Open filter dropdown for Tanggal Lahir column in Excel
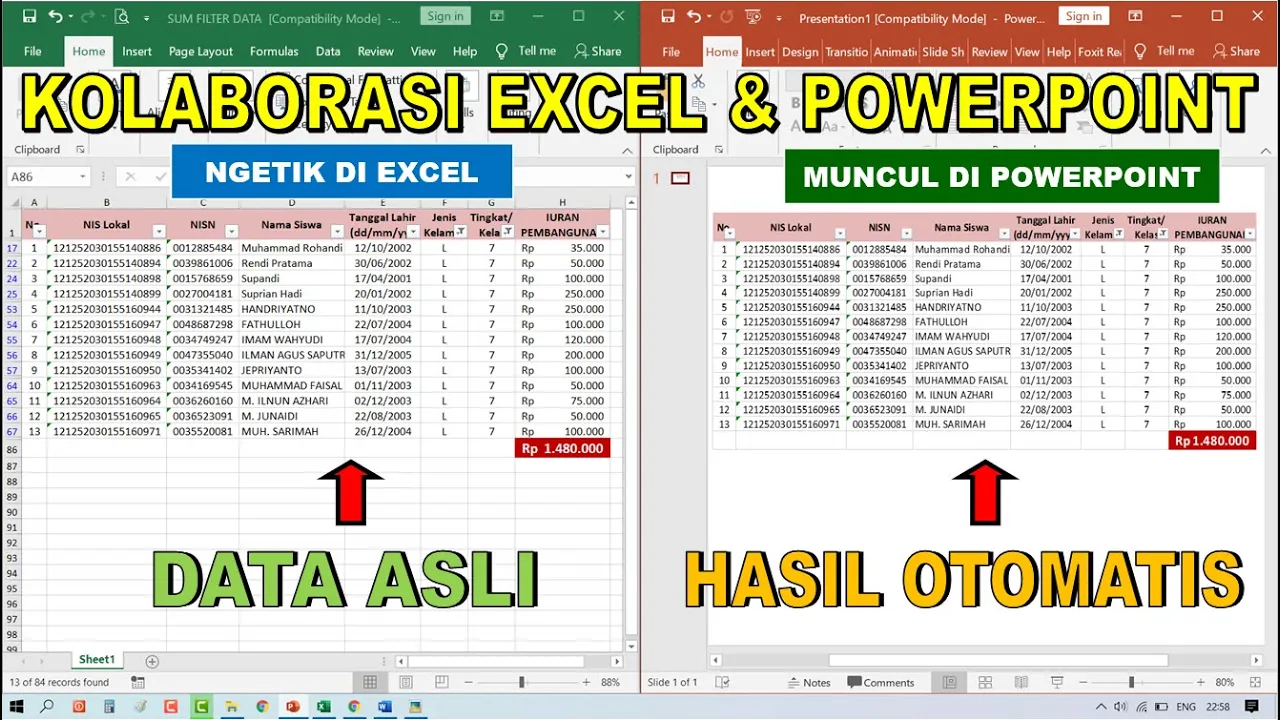The width and height of the screenshot is (1280, 720). pyautogui.click(x=411, y=232)
